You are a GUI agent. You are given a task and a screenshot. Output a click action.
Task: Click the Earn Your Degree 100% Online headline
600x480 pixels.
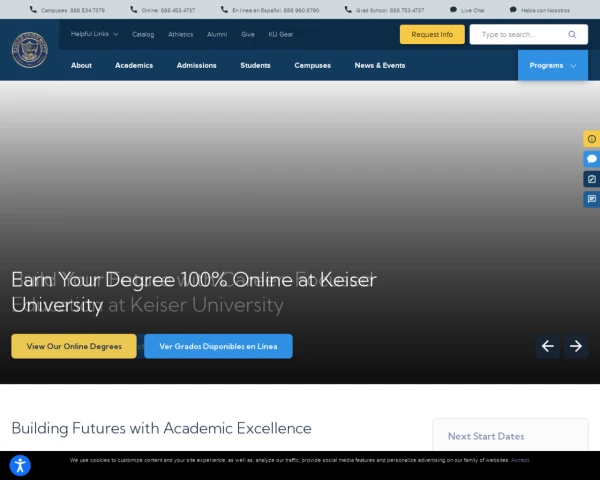pyautogui.click(x=194, y=292)
